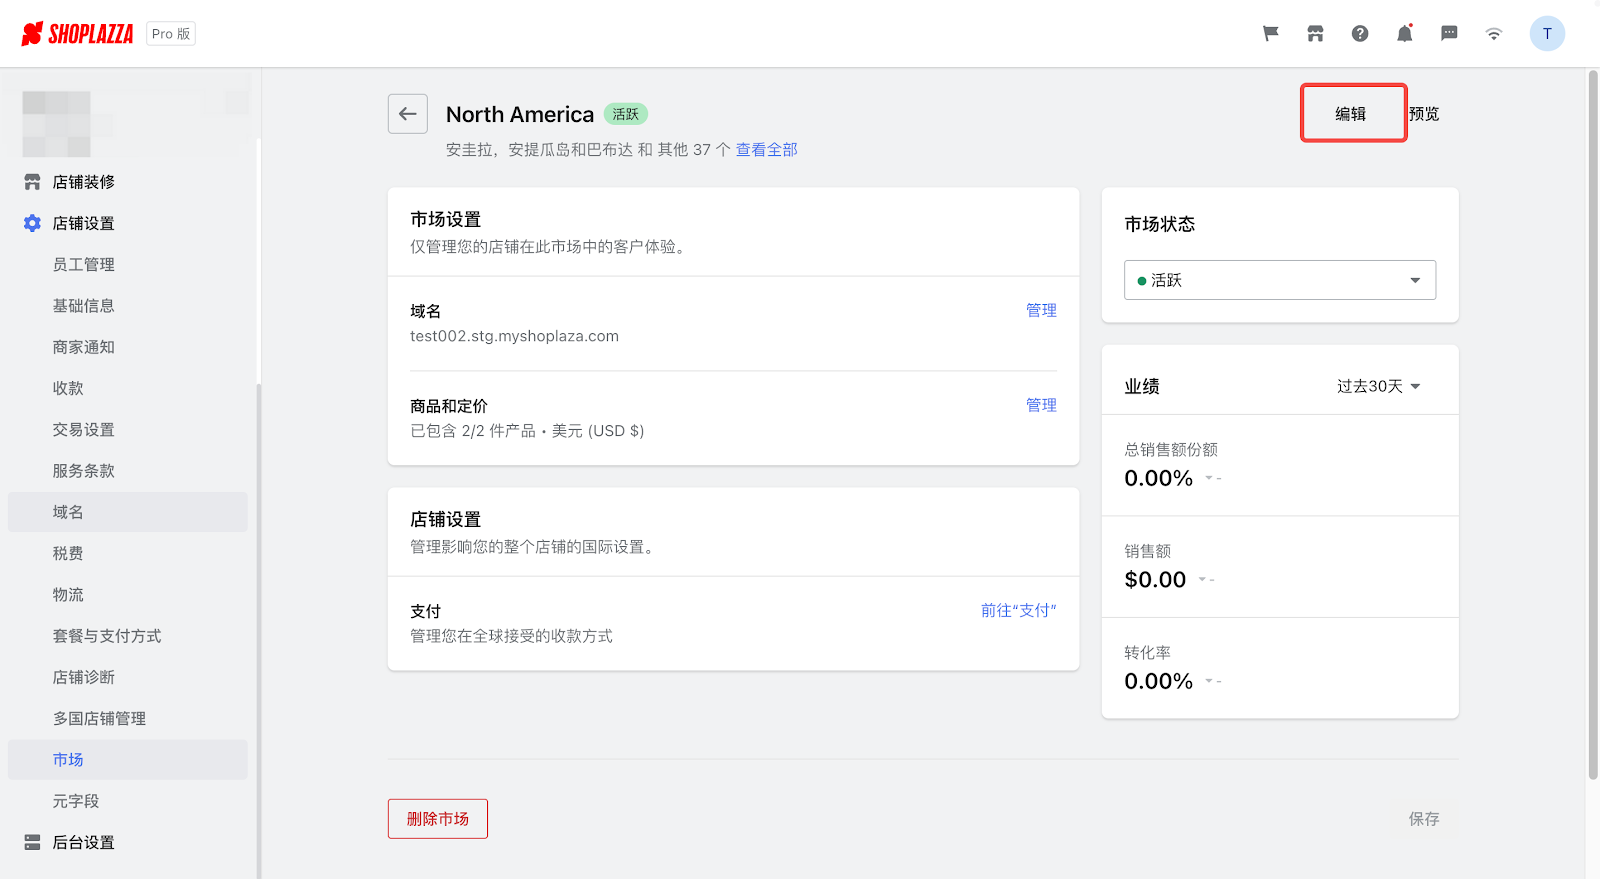Click 管理 link for 商品和定价
The width and height of the screenshot is (1600, 879).
click(x=1041, y=405)
